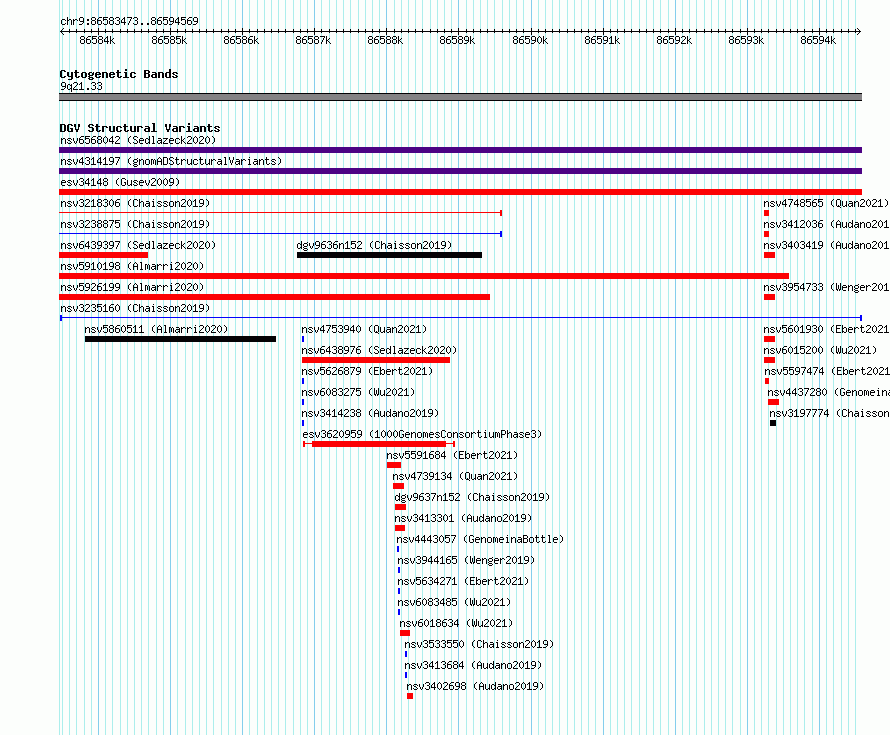Click the nsv6438976 (Sedlazeck2020) red bar
890x735 pixels.
point(376,360)
